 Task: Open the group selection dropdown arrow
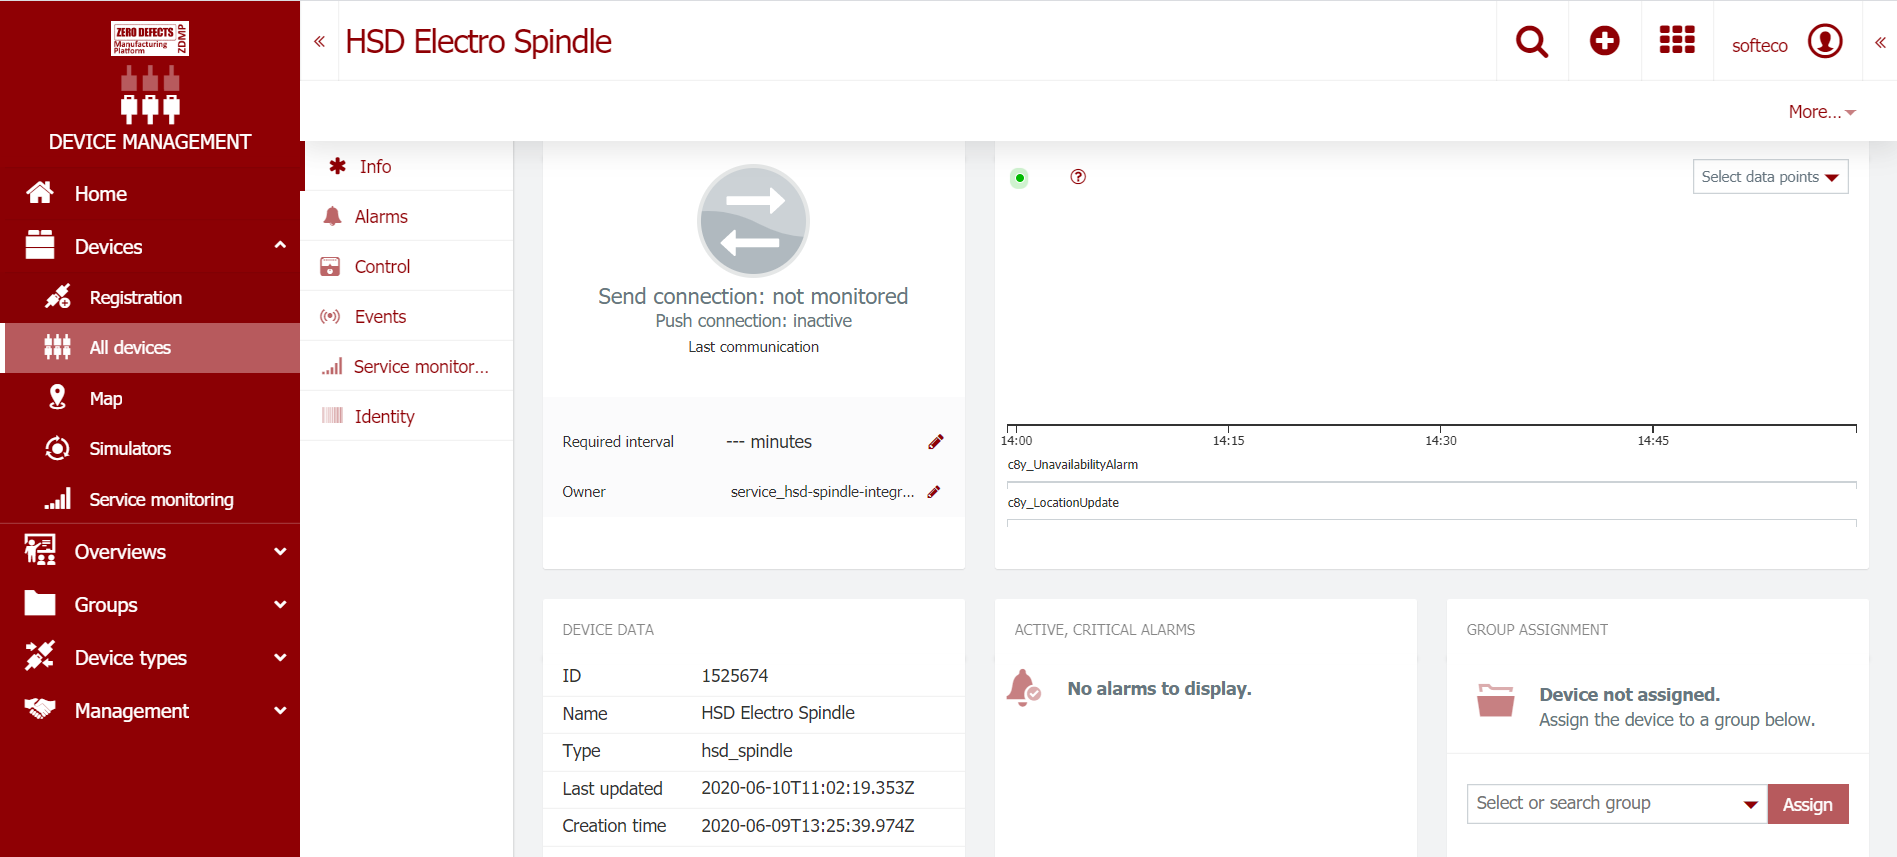tap(1751, 804)
